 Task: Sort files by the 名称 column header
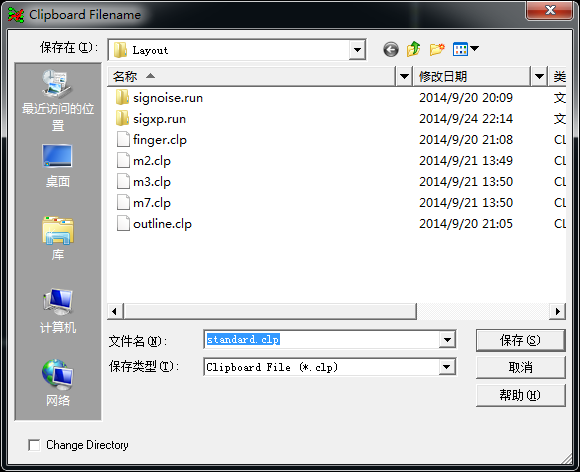pyautogui.click(x=252, y=77)
